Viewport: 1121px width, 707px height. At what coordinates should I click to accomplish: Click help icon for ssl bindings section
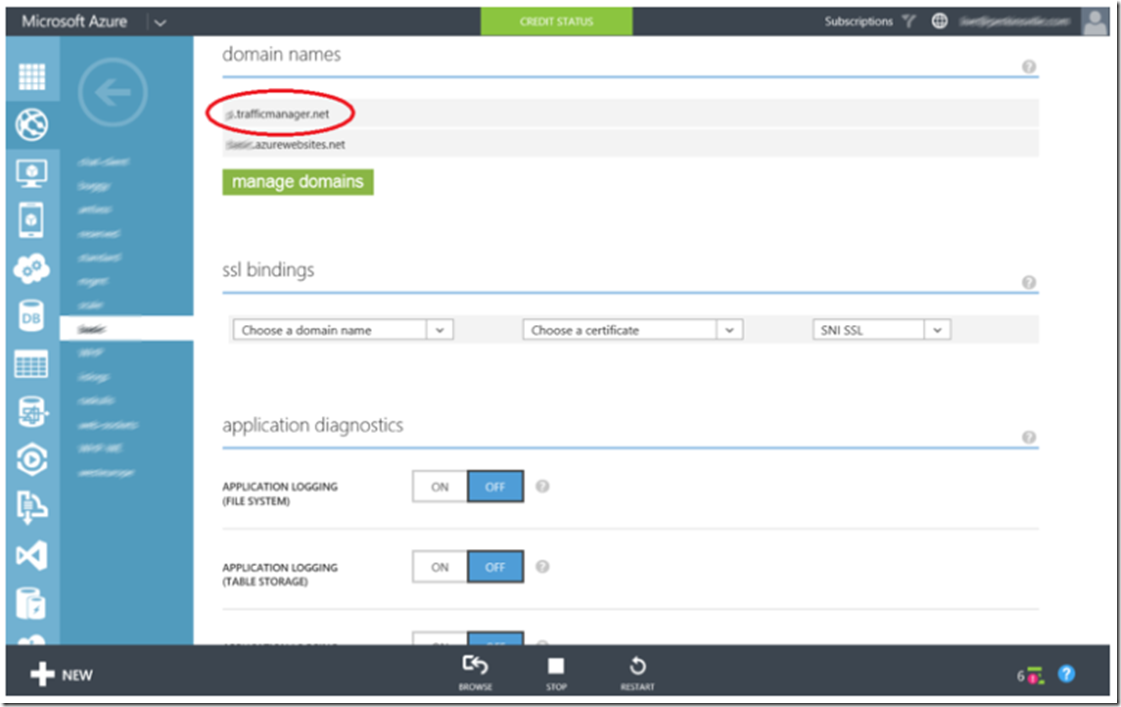1029,282
